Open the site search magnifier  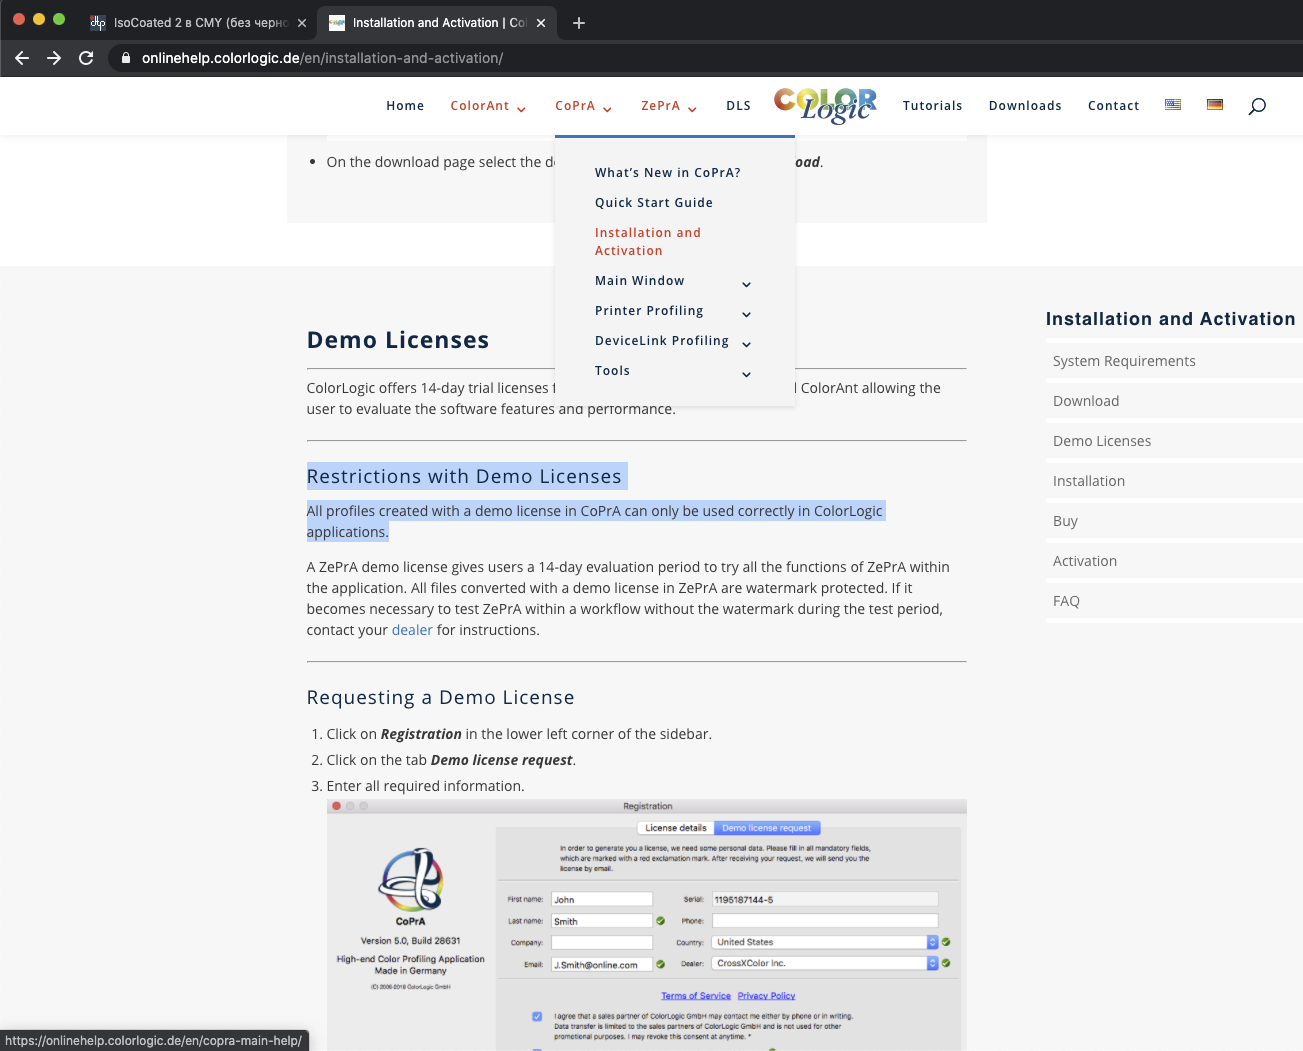[x=1257, y=106]
